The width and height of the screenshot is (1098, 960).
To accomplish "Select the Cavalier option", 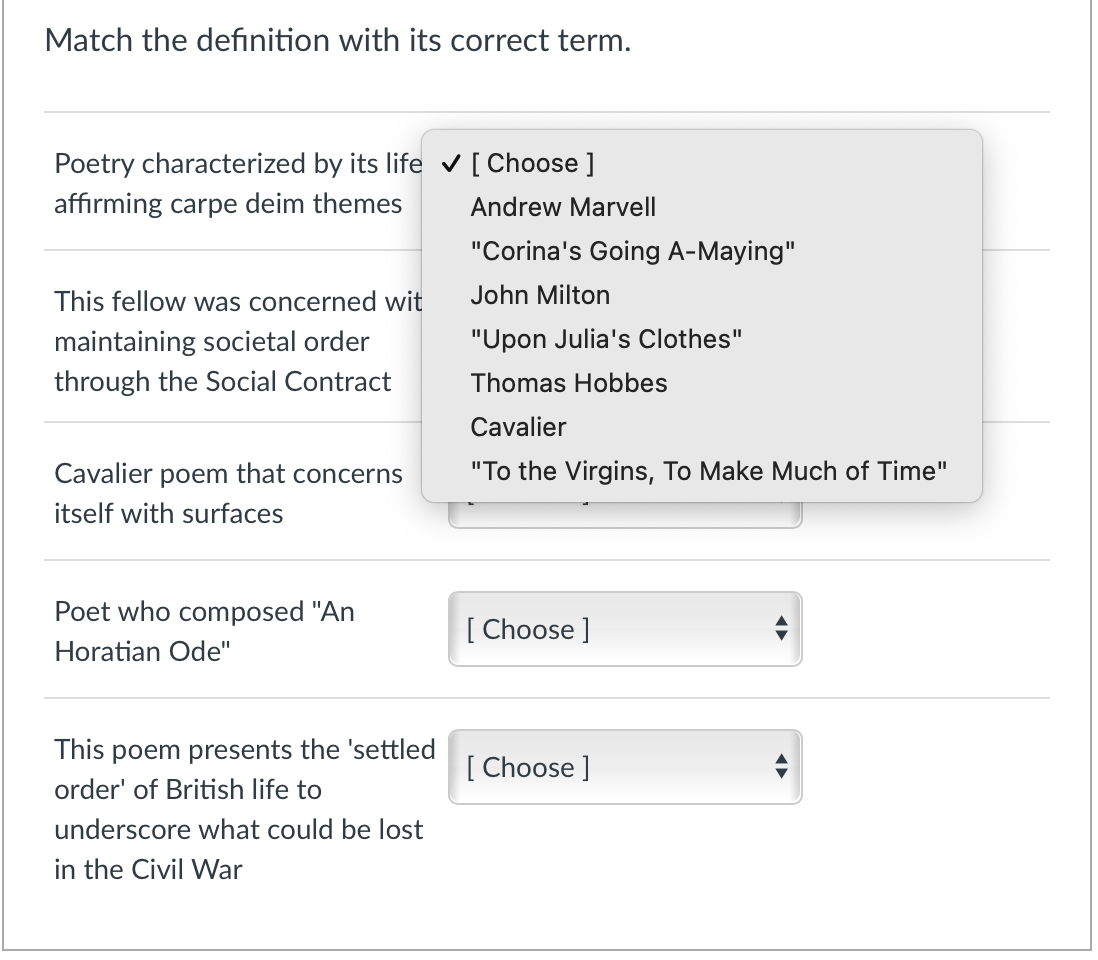I will point(518,427).
